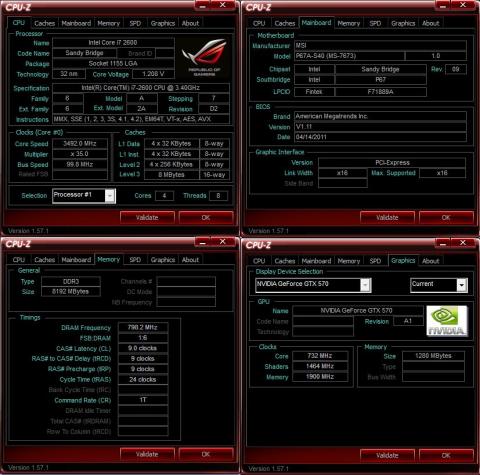Go to About tab in the Memory window
Viewport: 480px width, 475px height.
pos(190,260)
